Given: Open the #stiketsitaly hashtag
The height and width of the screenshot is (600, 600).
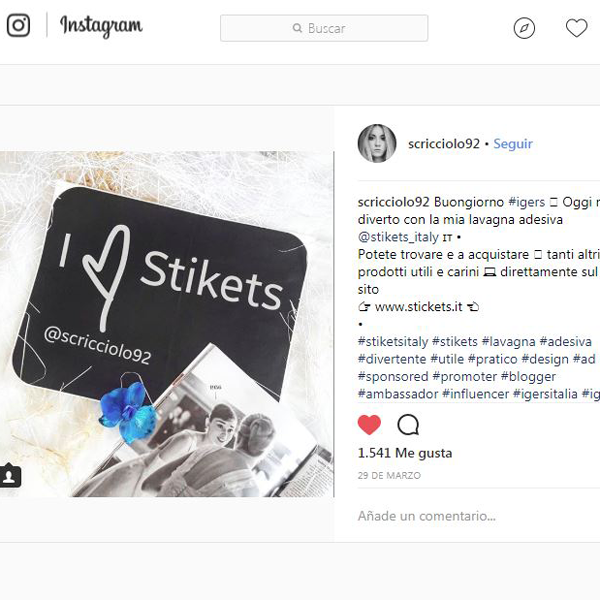Looking at the screenshot, I should pos(393,341).
